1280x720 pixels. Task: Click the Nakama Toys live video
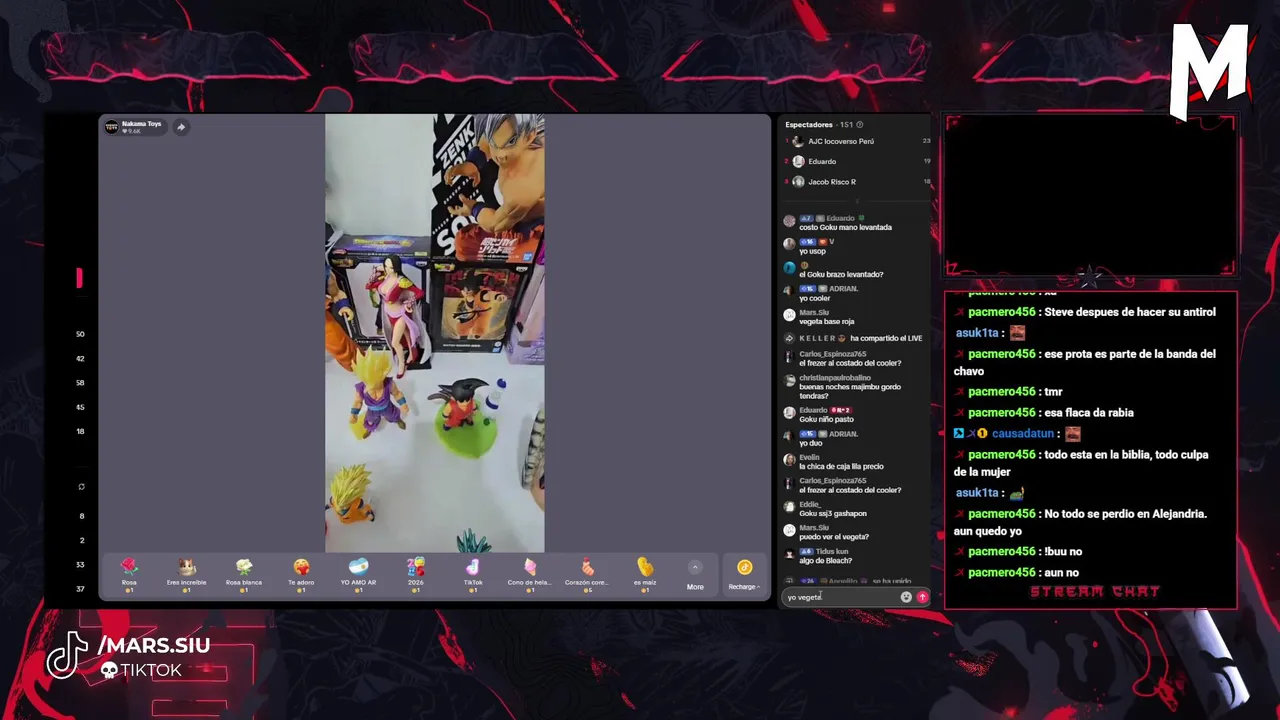point(434,333)
